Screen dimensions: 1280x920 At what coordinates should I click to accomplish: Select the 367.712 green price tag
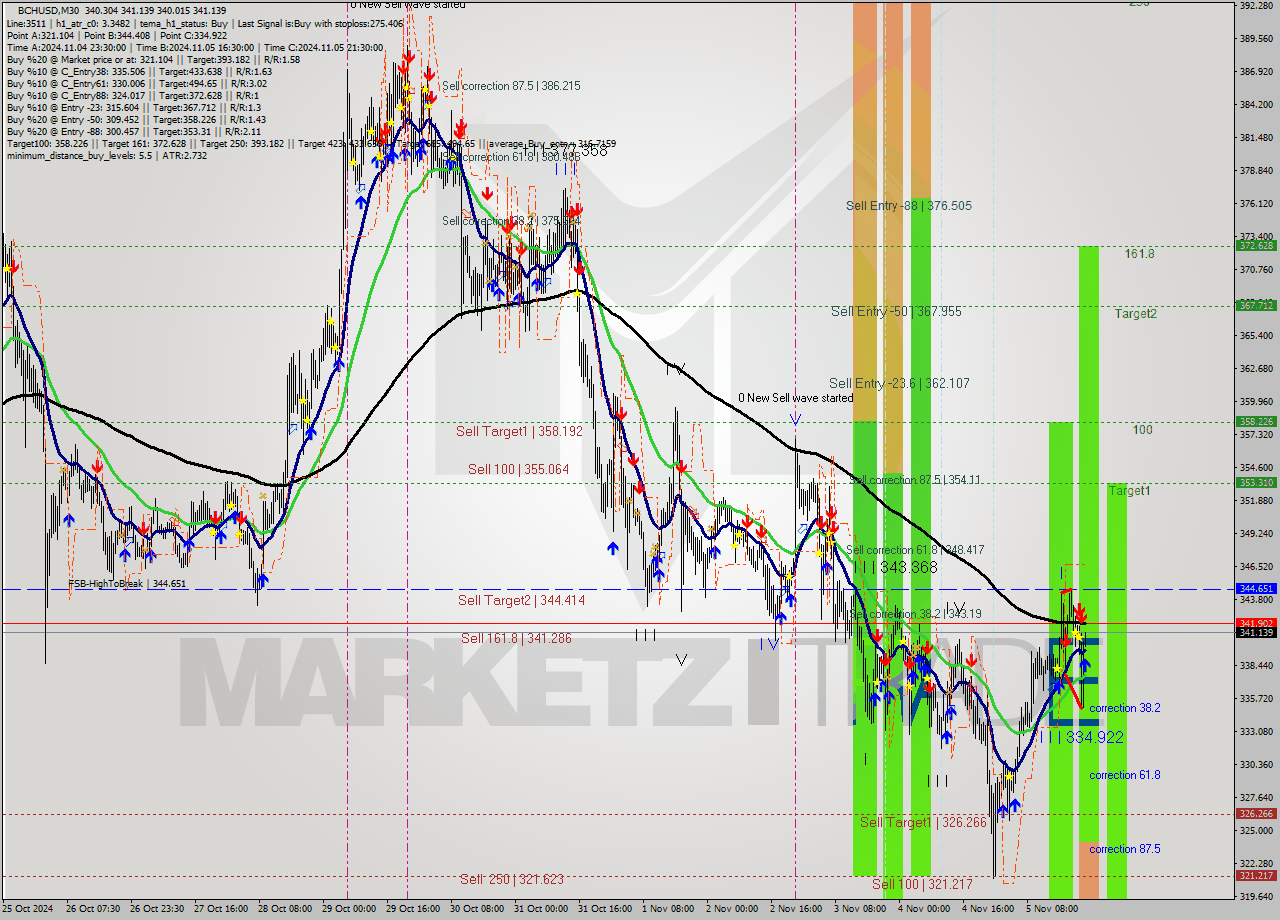[1256, 305]
